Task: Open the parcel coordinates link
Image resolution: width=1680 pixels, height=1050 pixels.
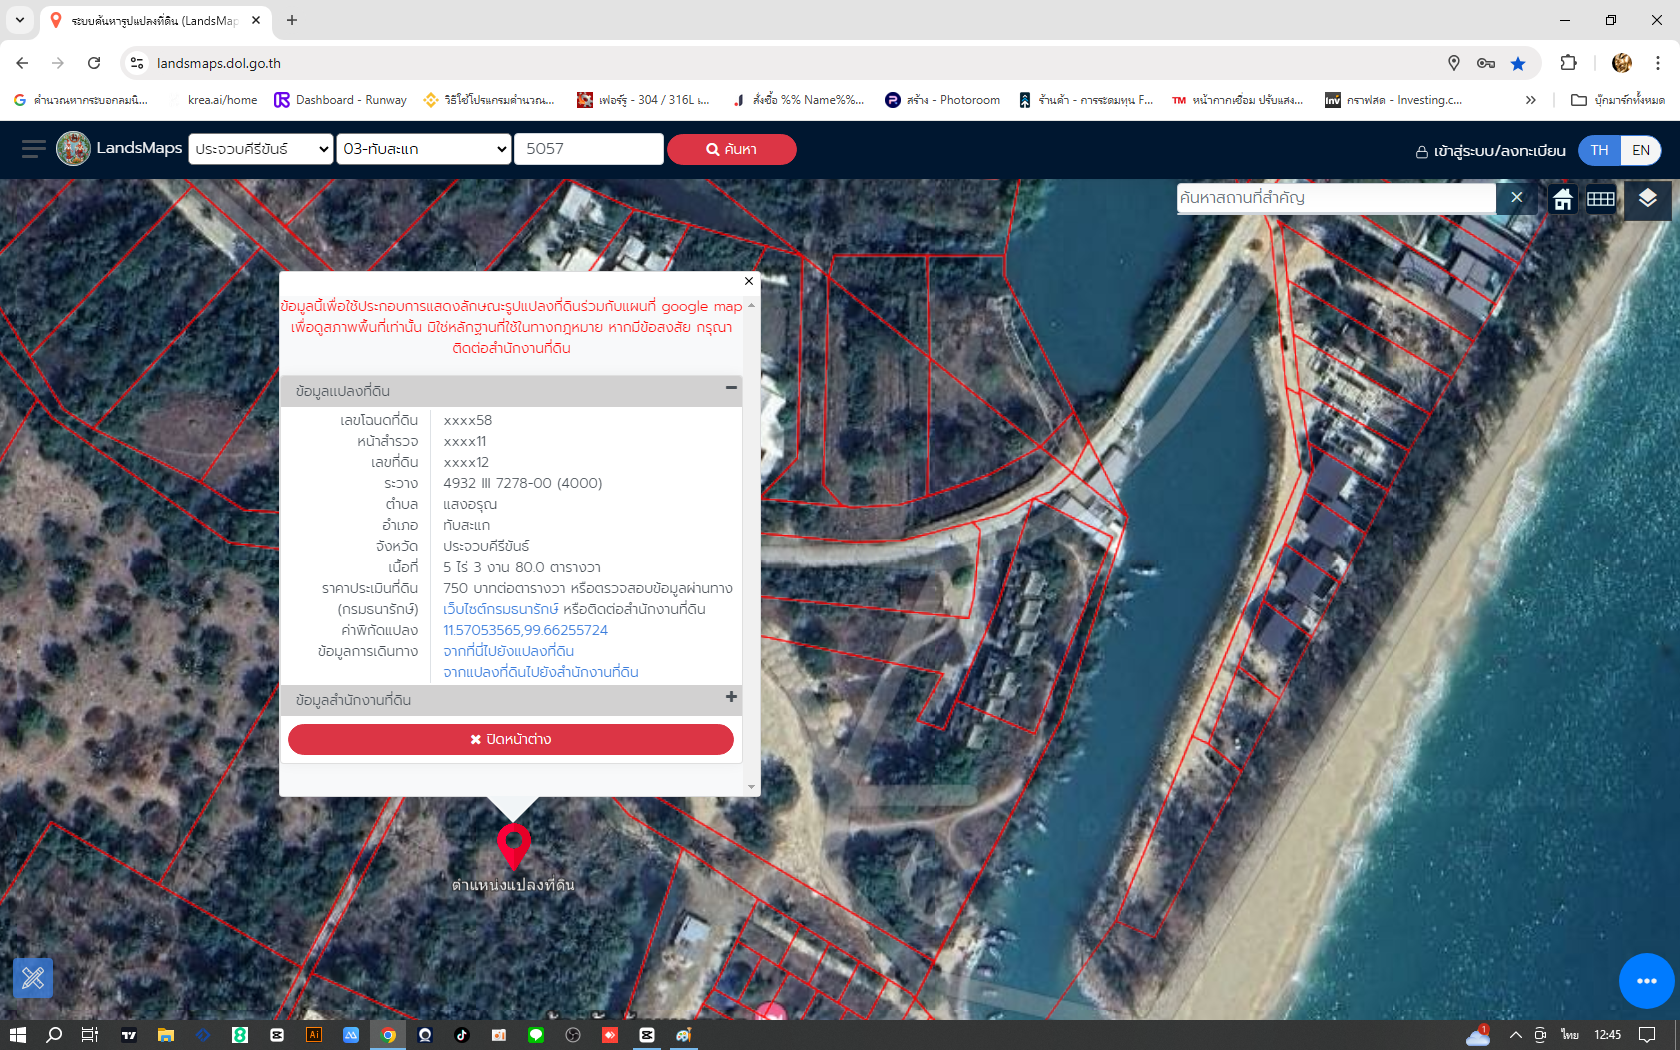Action: [525, 630]
